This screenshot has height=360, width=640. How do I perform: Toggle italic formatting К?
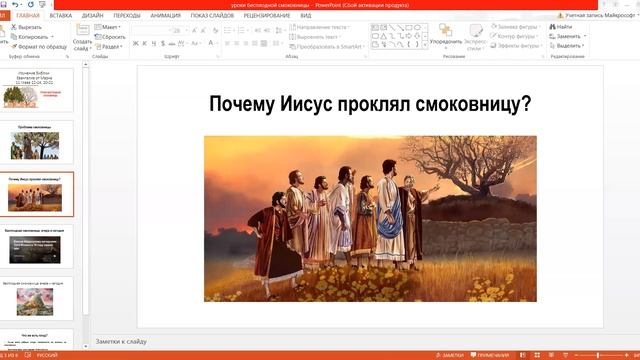click(x=144, y=43)
